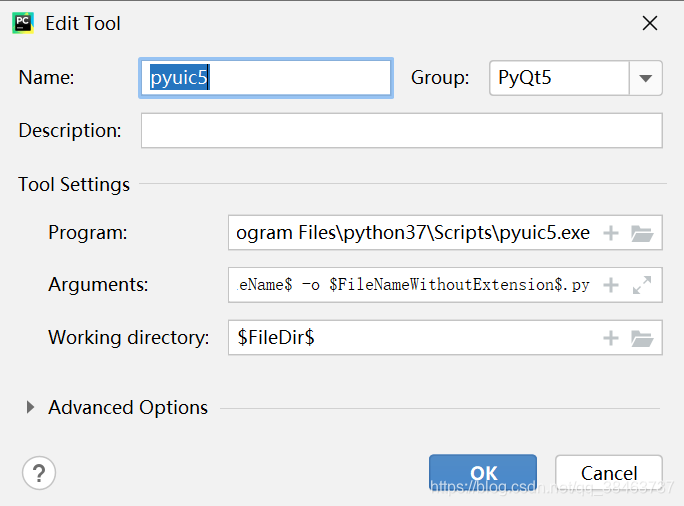684x506 pixels.
Task: Browse for the Working directory folder
Action: pos(642,338)
